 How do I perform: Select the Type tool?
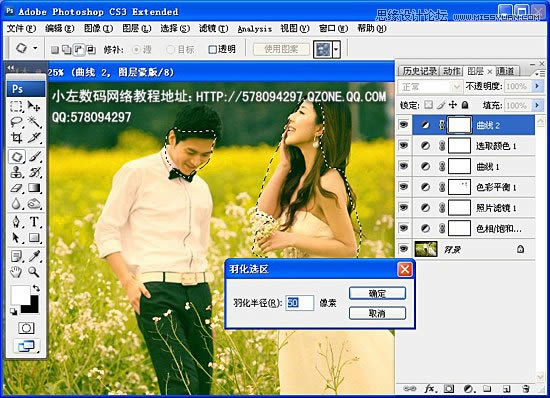tap(34, 222)
